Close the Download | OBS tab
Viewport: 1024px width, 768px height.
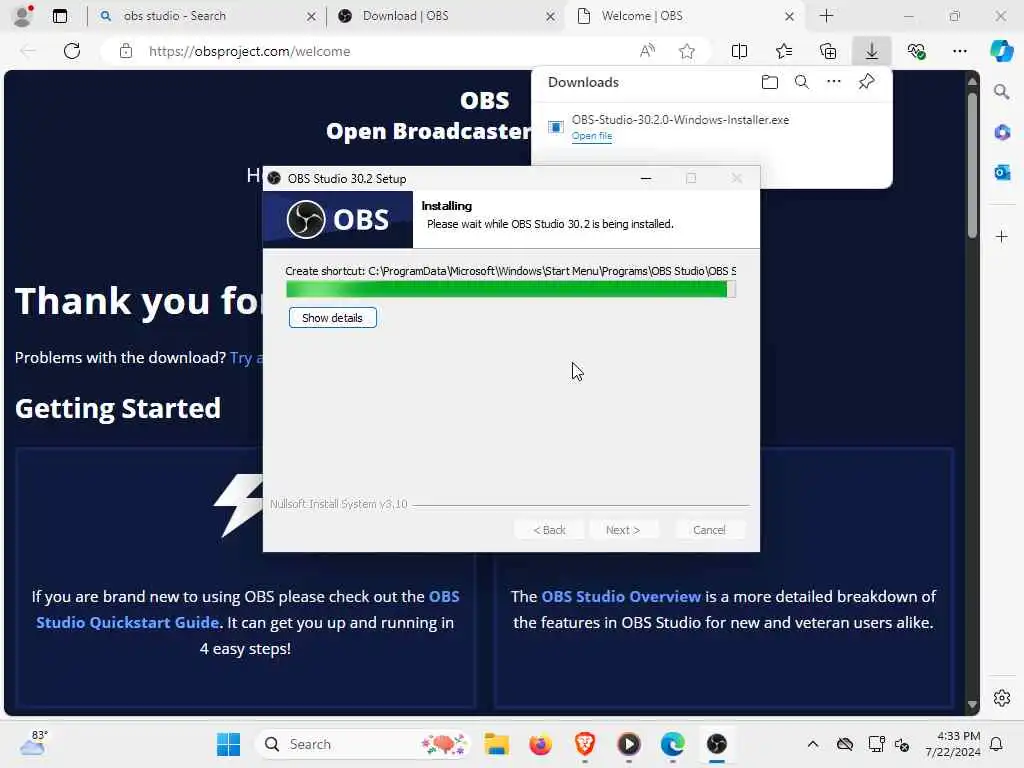click(x=551, y=16)
